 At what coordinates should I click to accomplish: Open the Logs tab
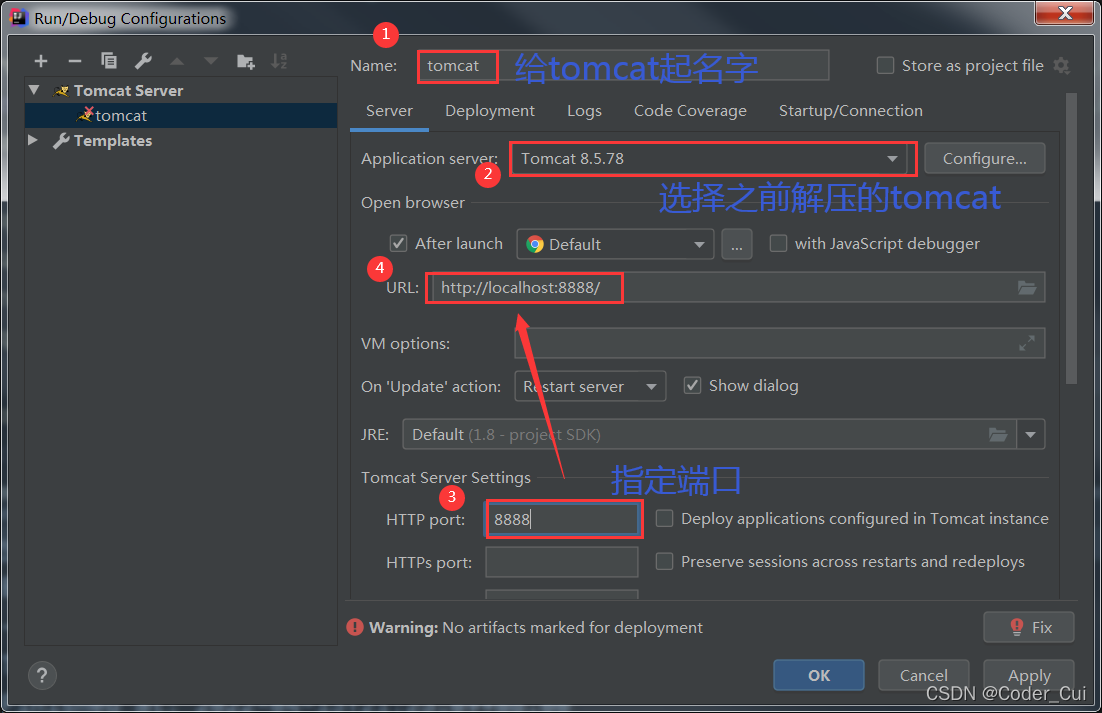pos(584,111)
